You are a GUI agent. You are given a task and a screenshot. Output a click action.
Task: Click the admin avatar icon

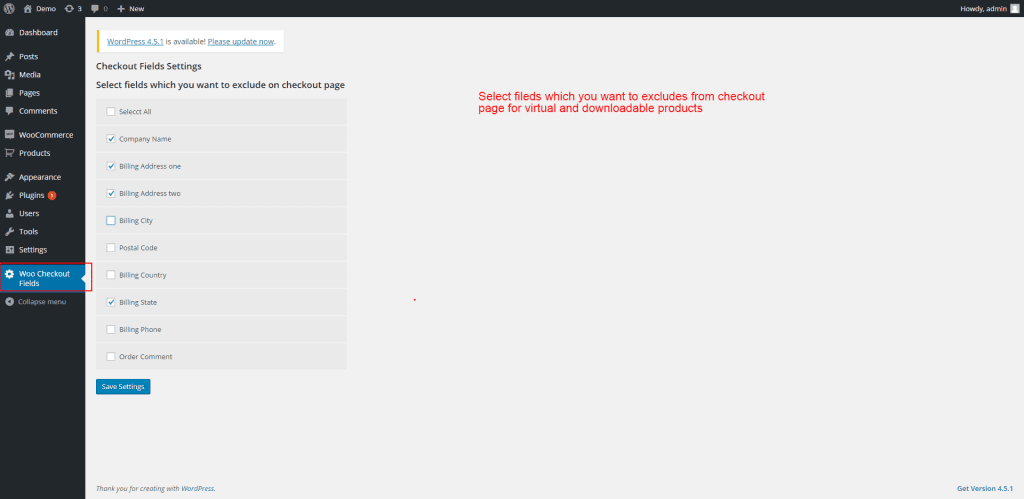click(1014, 8)
